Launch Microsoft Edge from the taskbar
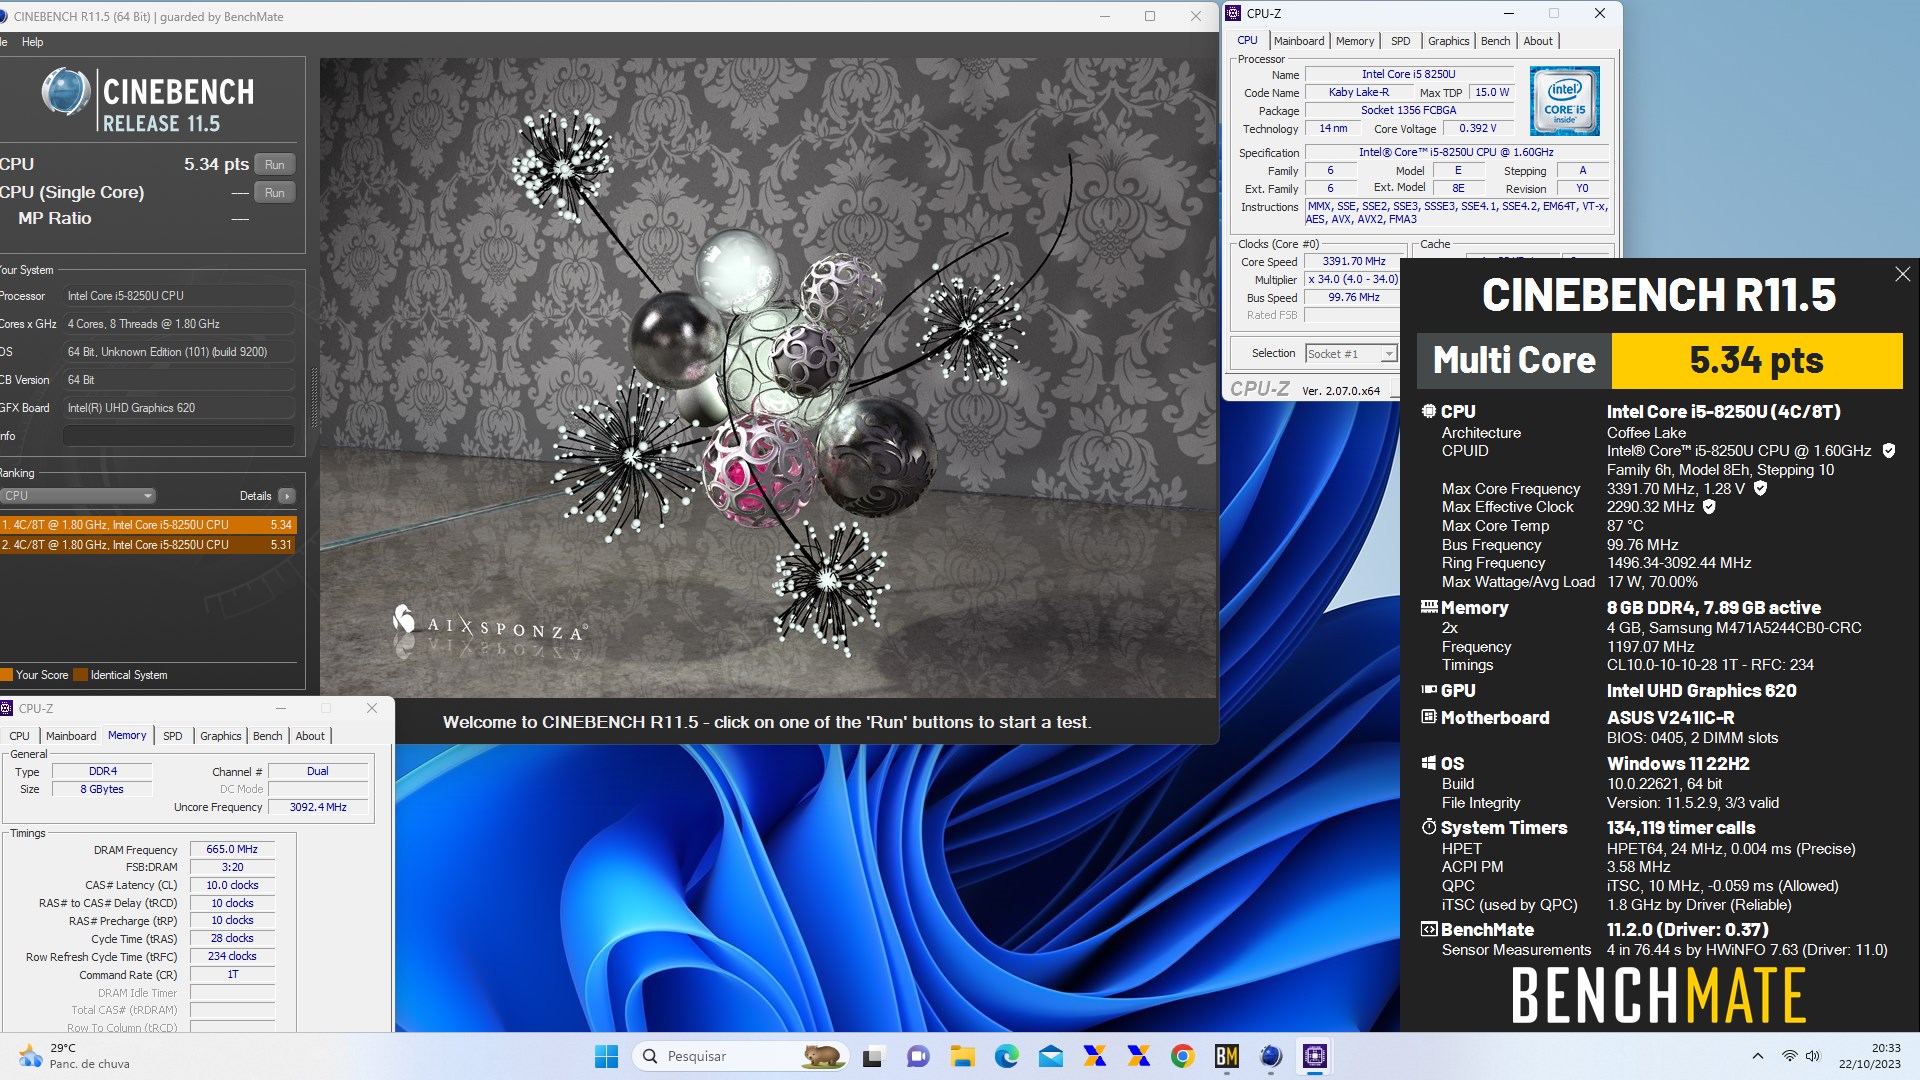 pyautogui.click(x=1006, y=1056)
